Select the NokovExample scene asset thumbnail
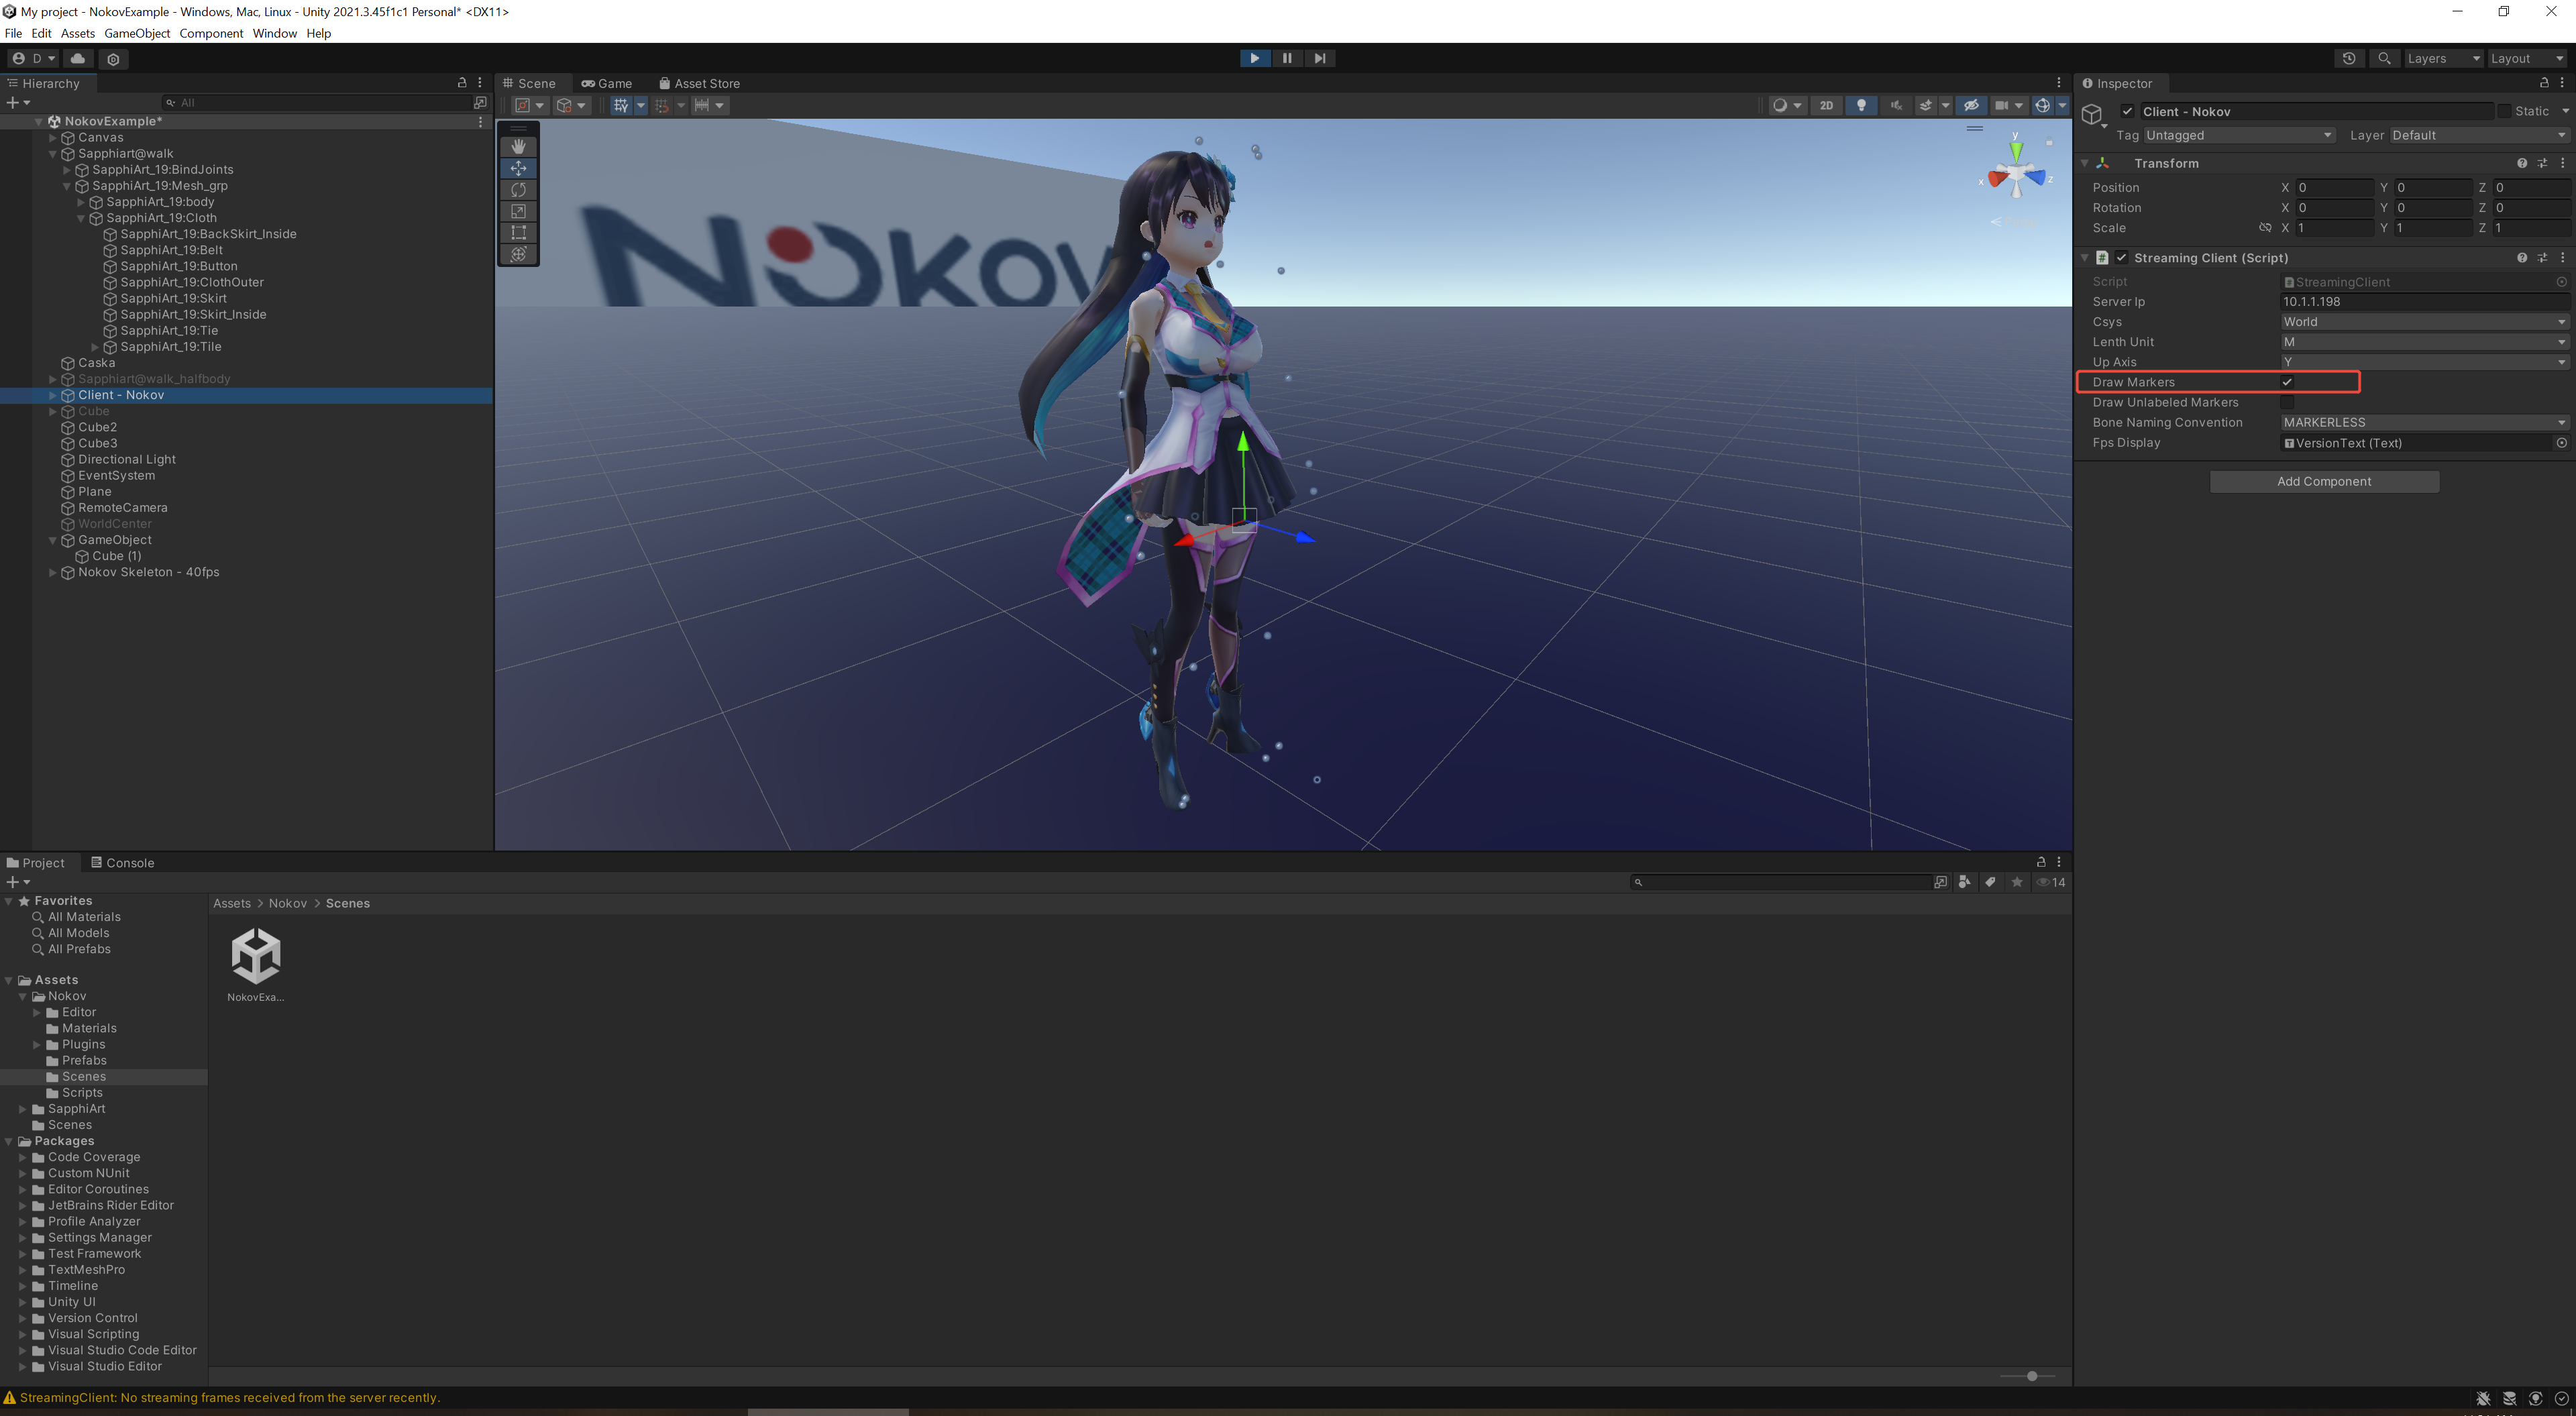 pos(256,965)
